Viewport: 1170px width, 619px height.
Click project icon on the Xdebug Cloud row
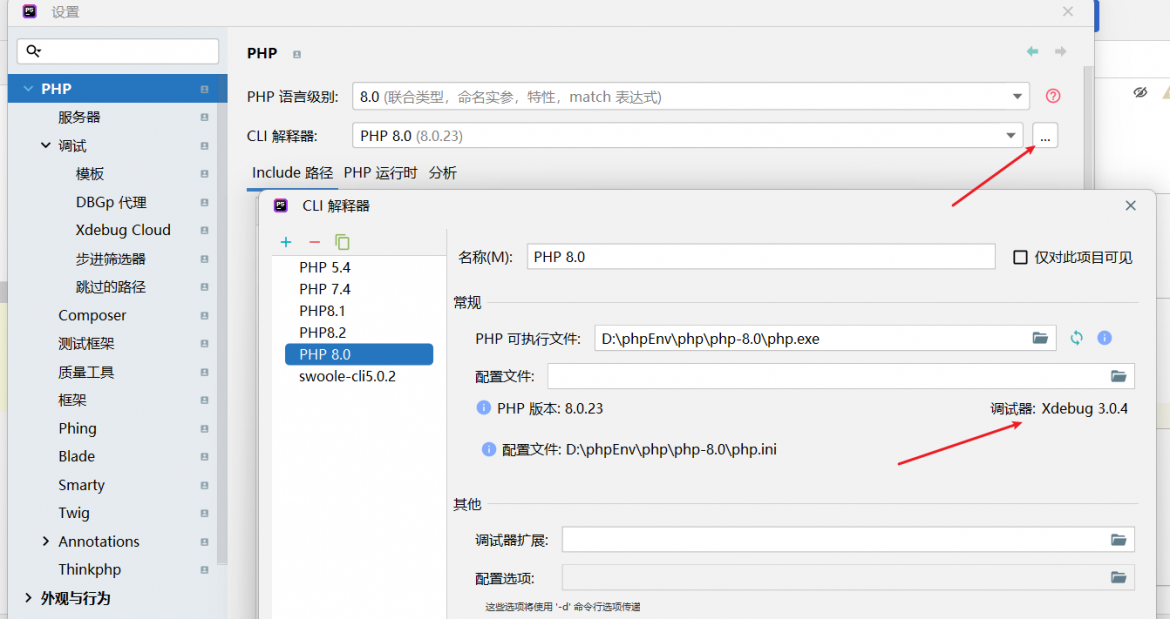(204, 230)
